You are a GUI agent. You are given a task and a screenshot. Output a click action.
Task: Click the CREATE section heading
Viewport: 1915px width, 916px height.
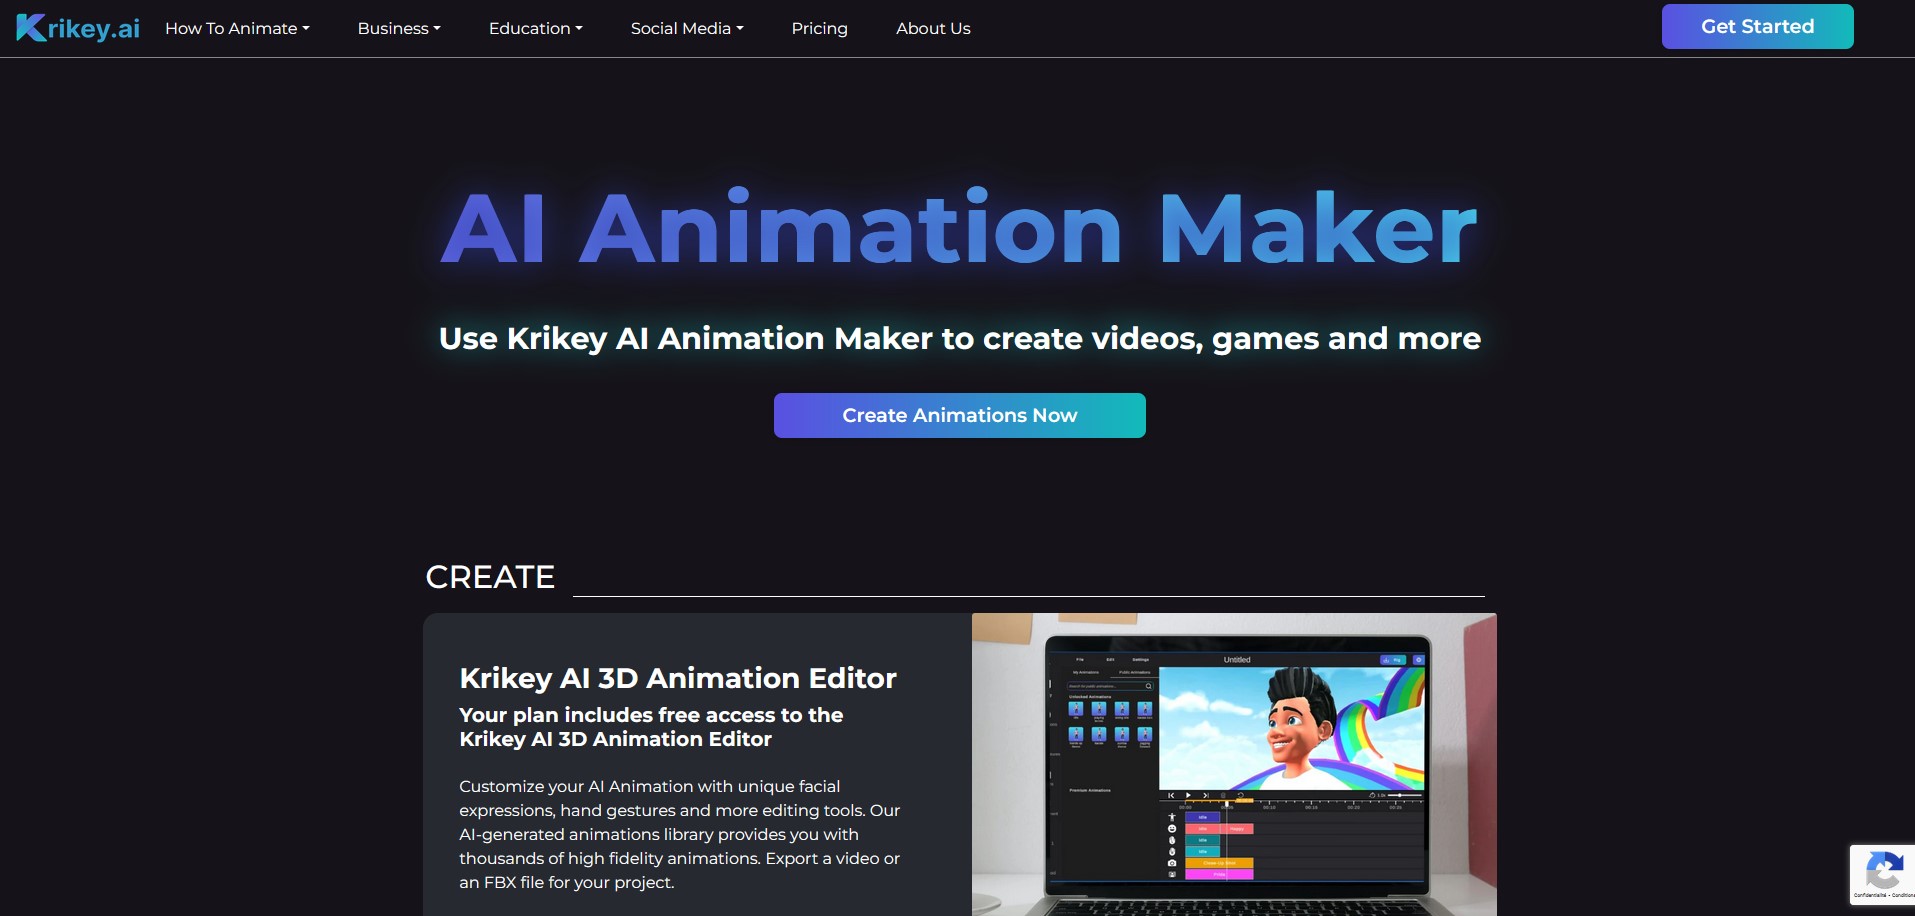(490, 577)
